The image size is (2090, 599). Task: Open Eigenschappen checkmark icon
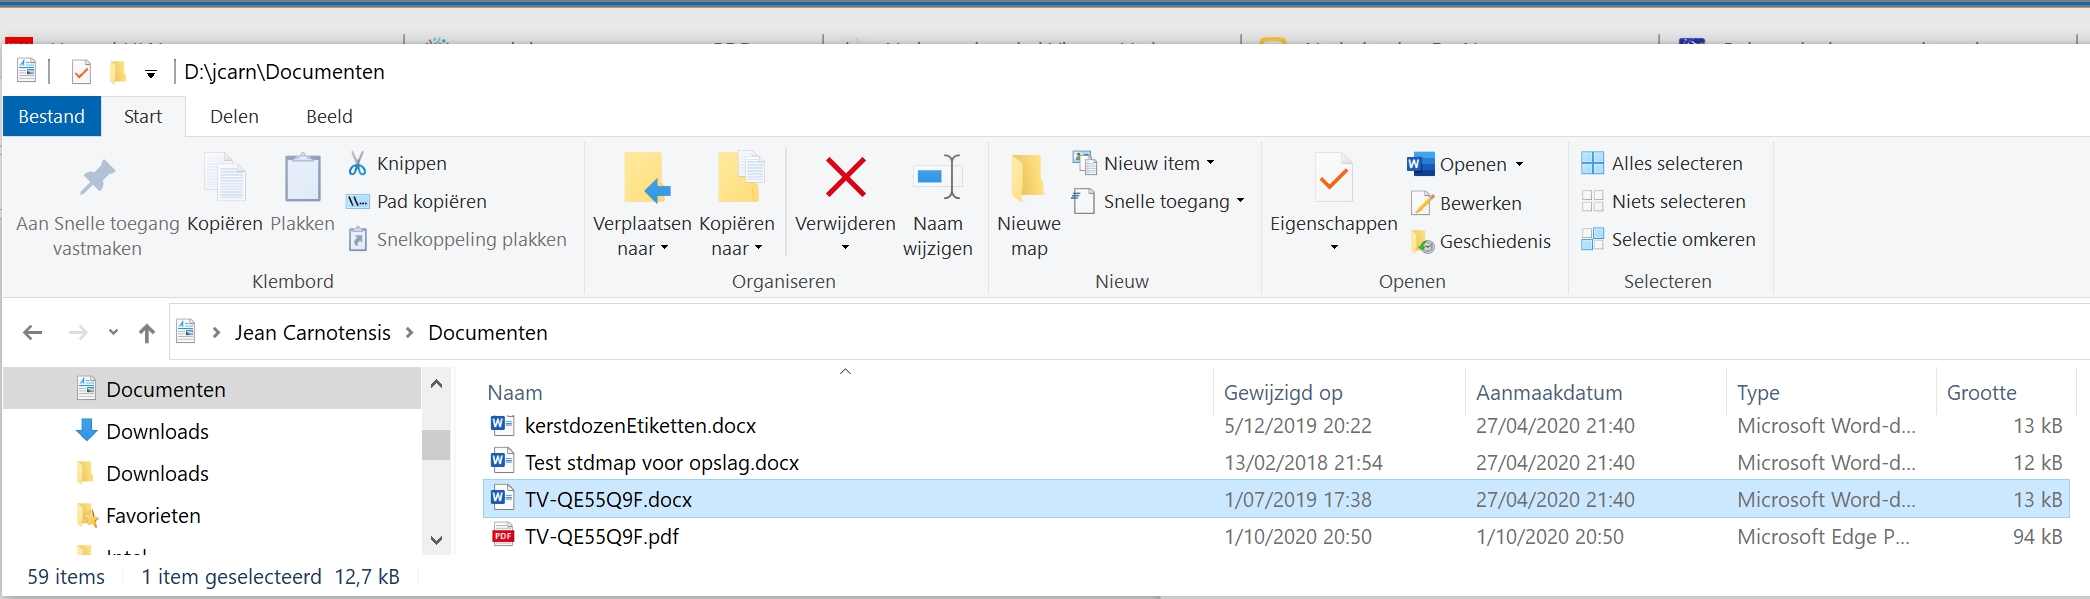(1333, 180)
